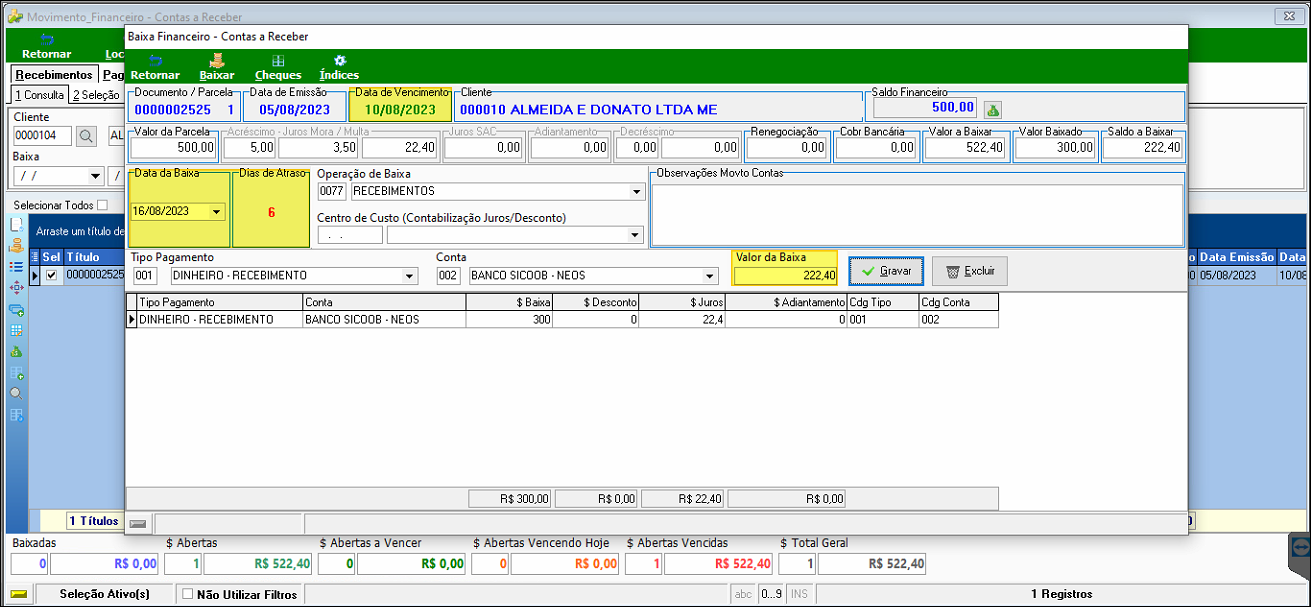Click the Excluir button
Viewport: 1311px width, 607px height.
click(969, 271)
